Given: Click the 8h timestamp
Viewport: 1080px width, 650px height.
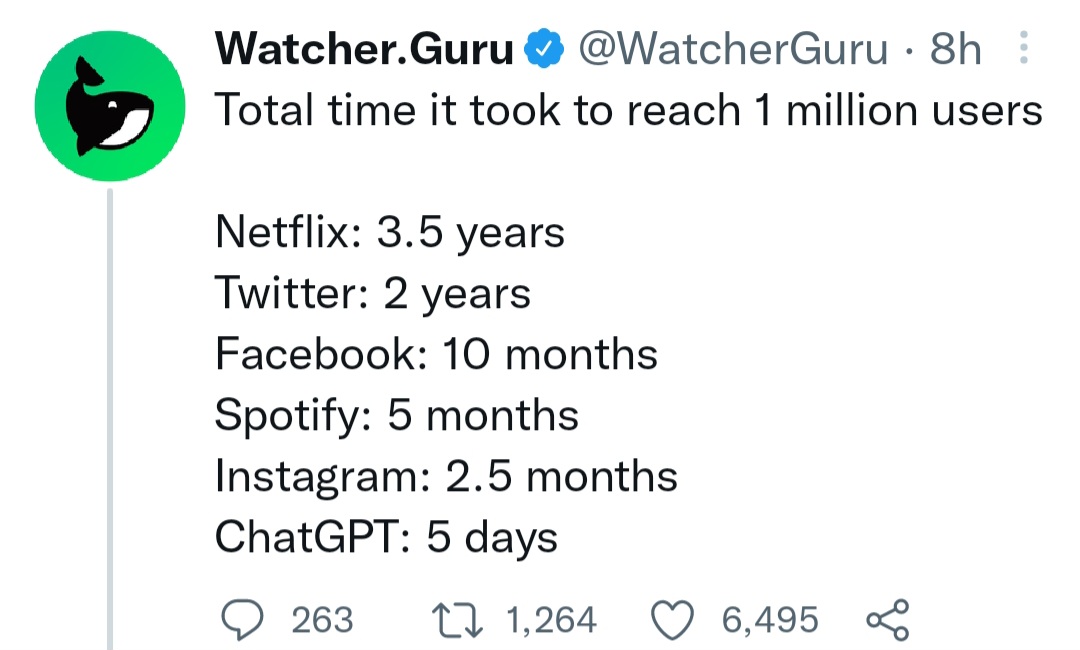Looking at the screenshot, I should coord(955,49).
